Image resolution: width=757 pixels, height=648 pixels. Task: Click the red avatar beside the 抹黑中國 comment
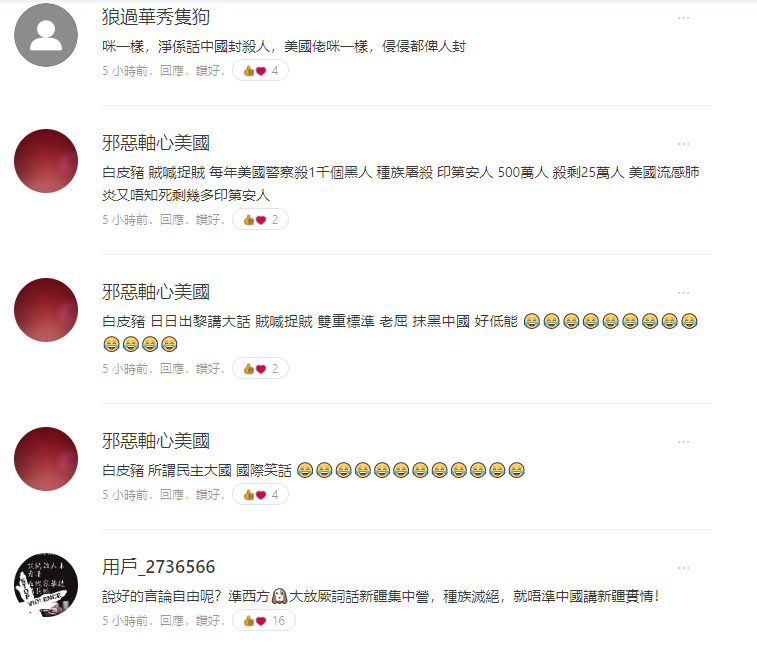tap(46, 310)
